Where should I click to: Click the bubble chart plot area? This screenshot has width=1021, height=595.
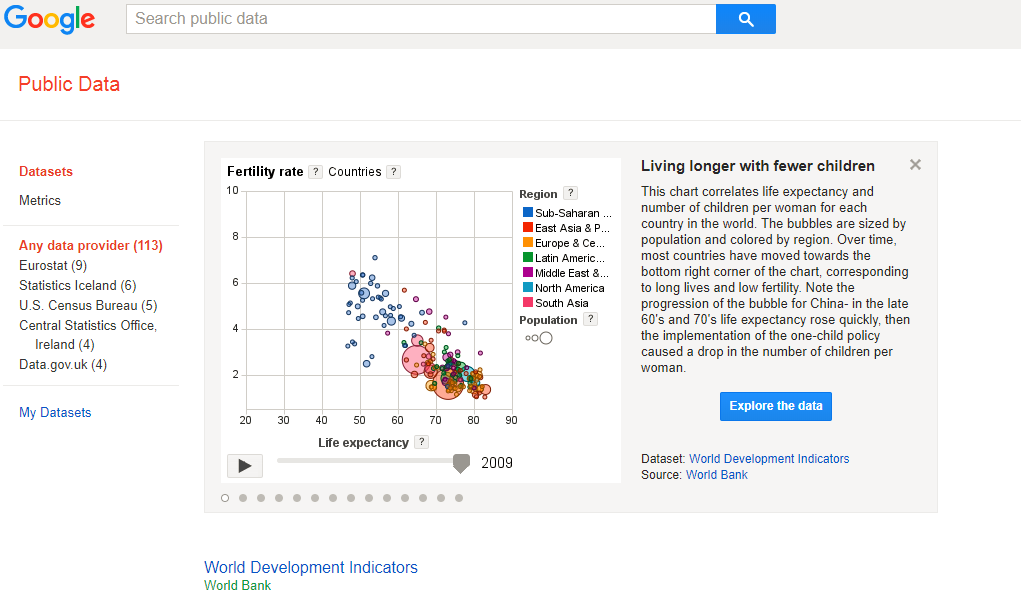tap(379, 301)
